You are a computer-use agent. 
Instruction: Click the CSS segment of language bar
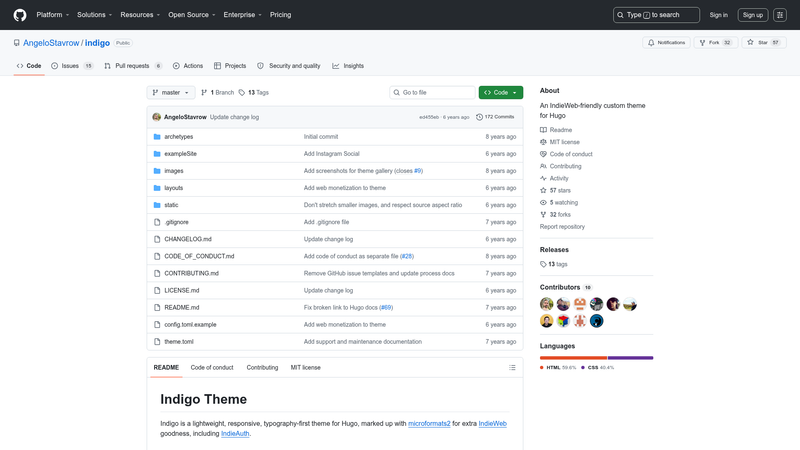click(x=631, y=358)
